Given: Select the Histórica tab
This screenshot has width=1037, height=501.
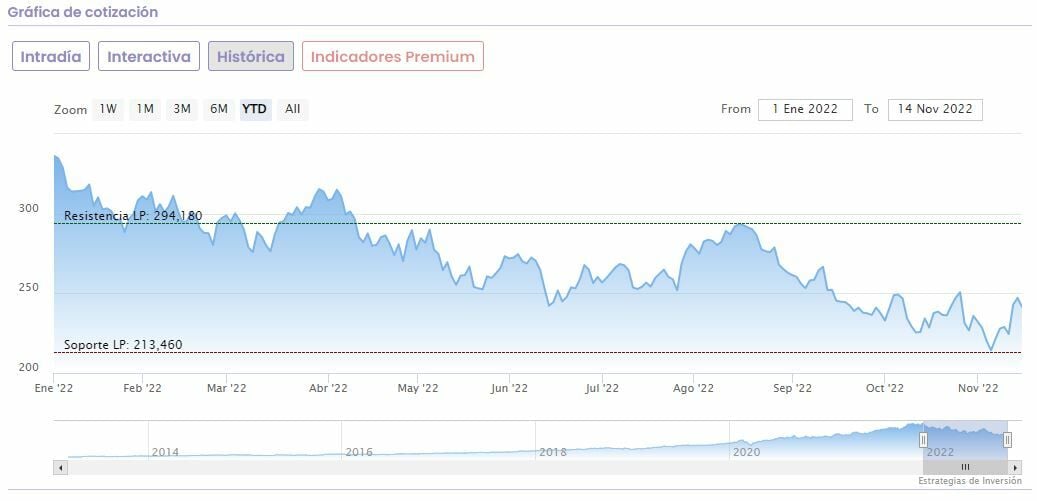Looking at the screenshot, I should [251, 56].
